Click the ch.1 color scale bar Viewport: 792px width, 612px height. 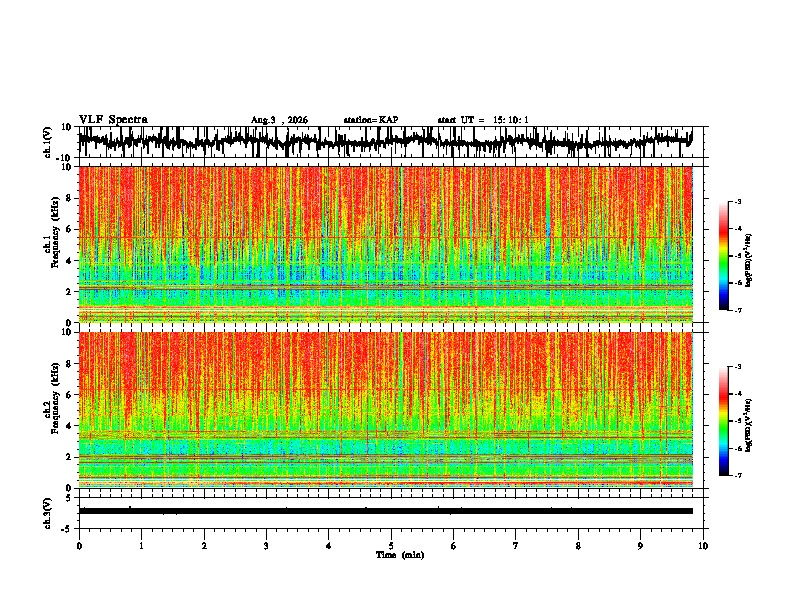723,256
